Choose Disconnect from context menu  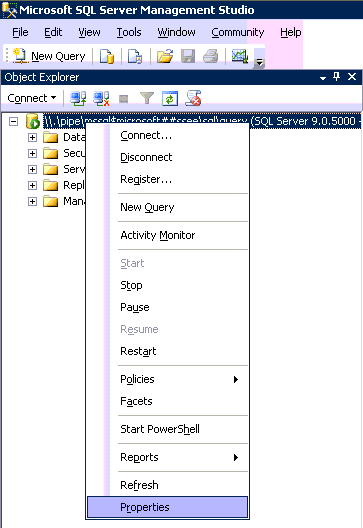(x=167, y=157)
